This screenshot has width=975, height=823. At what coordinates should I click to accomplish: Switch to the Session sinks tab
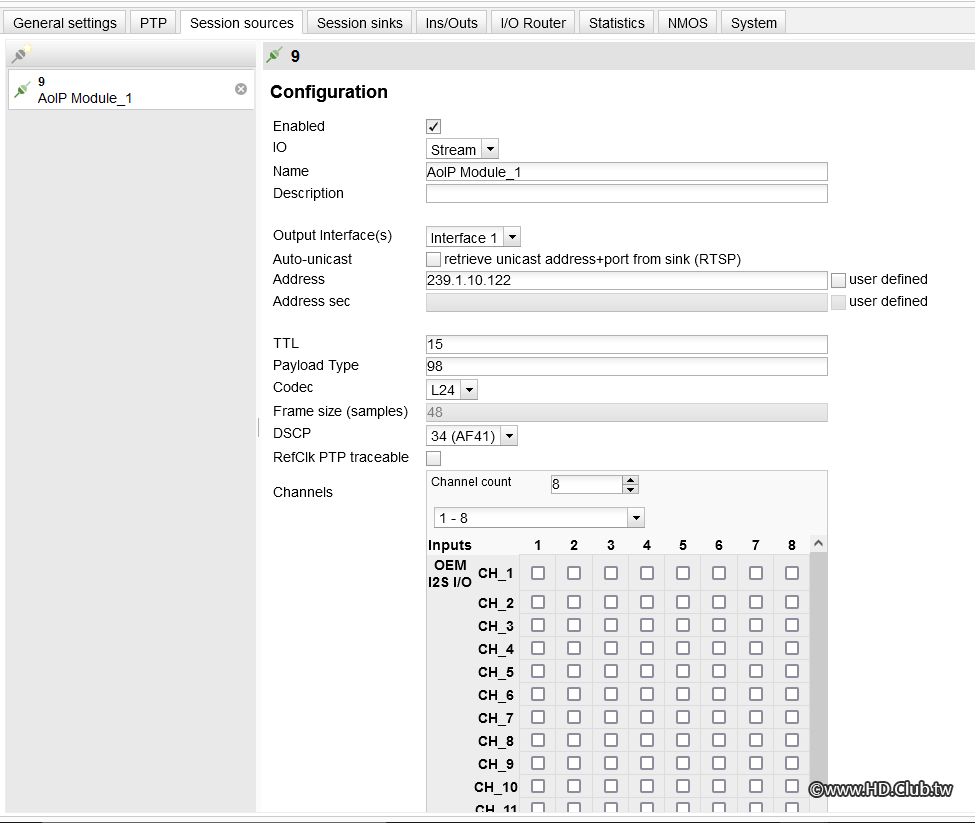pyautogui.click(x=359, y=22)
